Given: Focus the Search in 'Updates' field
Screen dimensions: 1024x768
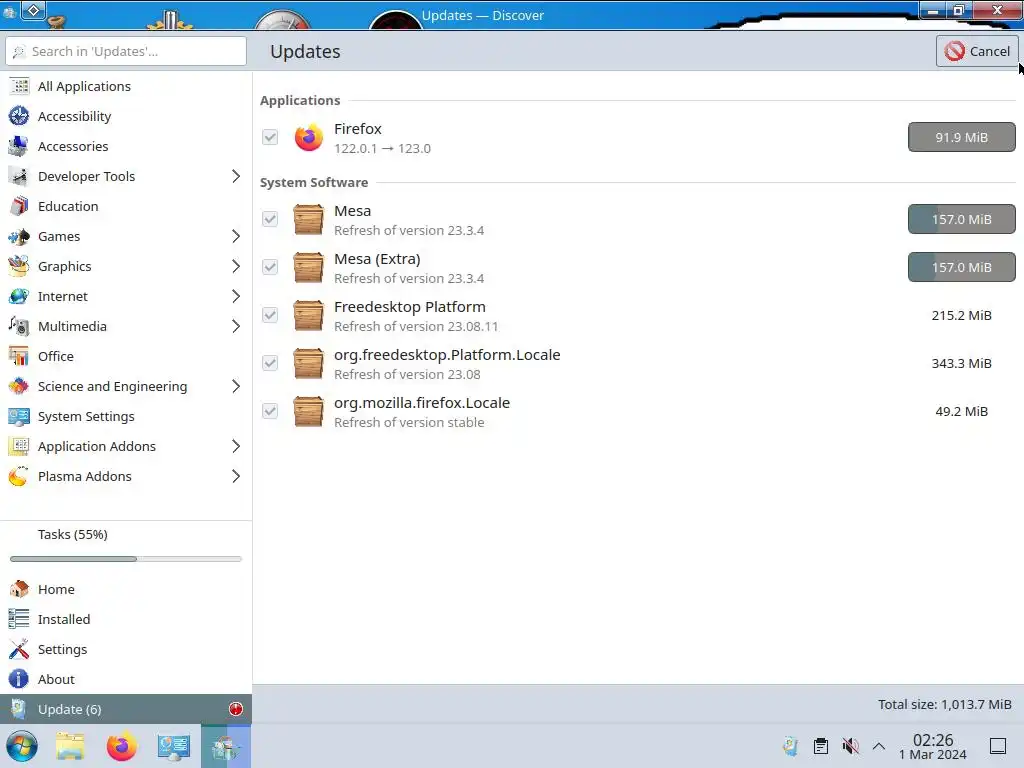Looking at the screenshot, I should coord(126,51).
